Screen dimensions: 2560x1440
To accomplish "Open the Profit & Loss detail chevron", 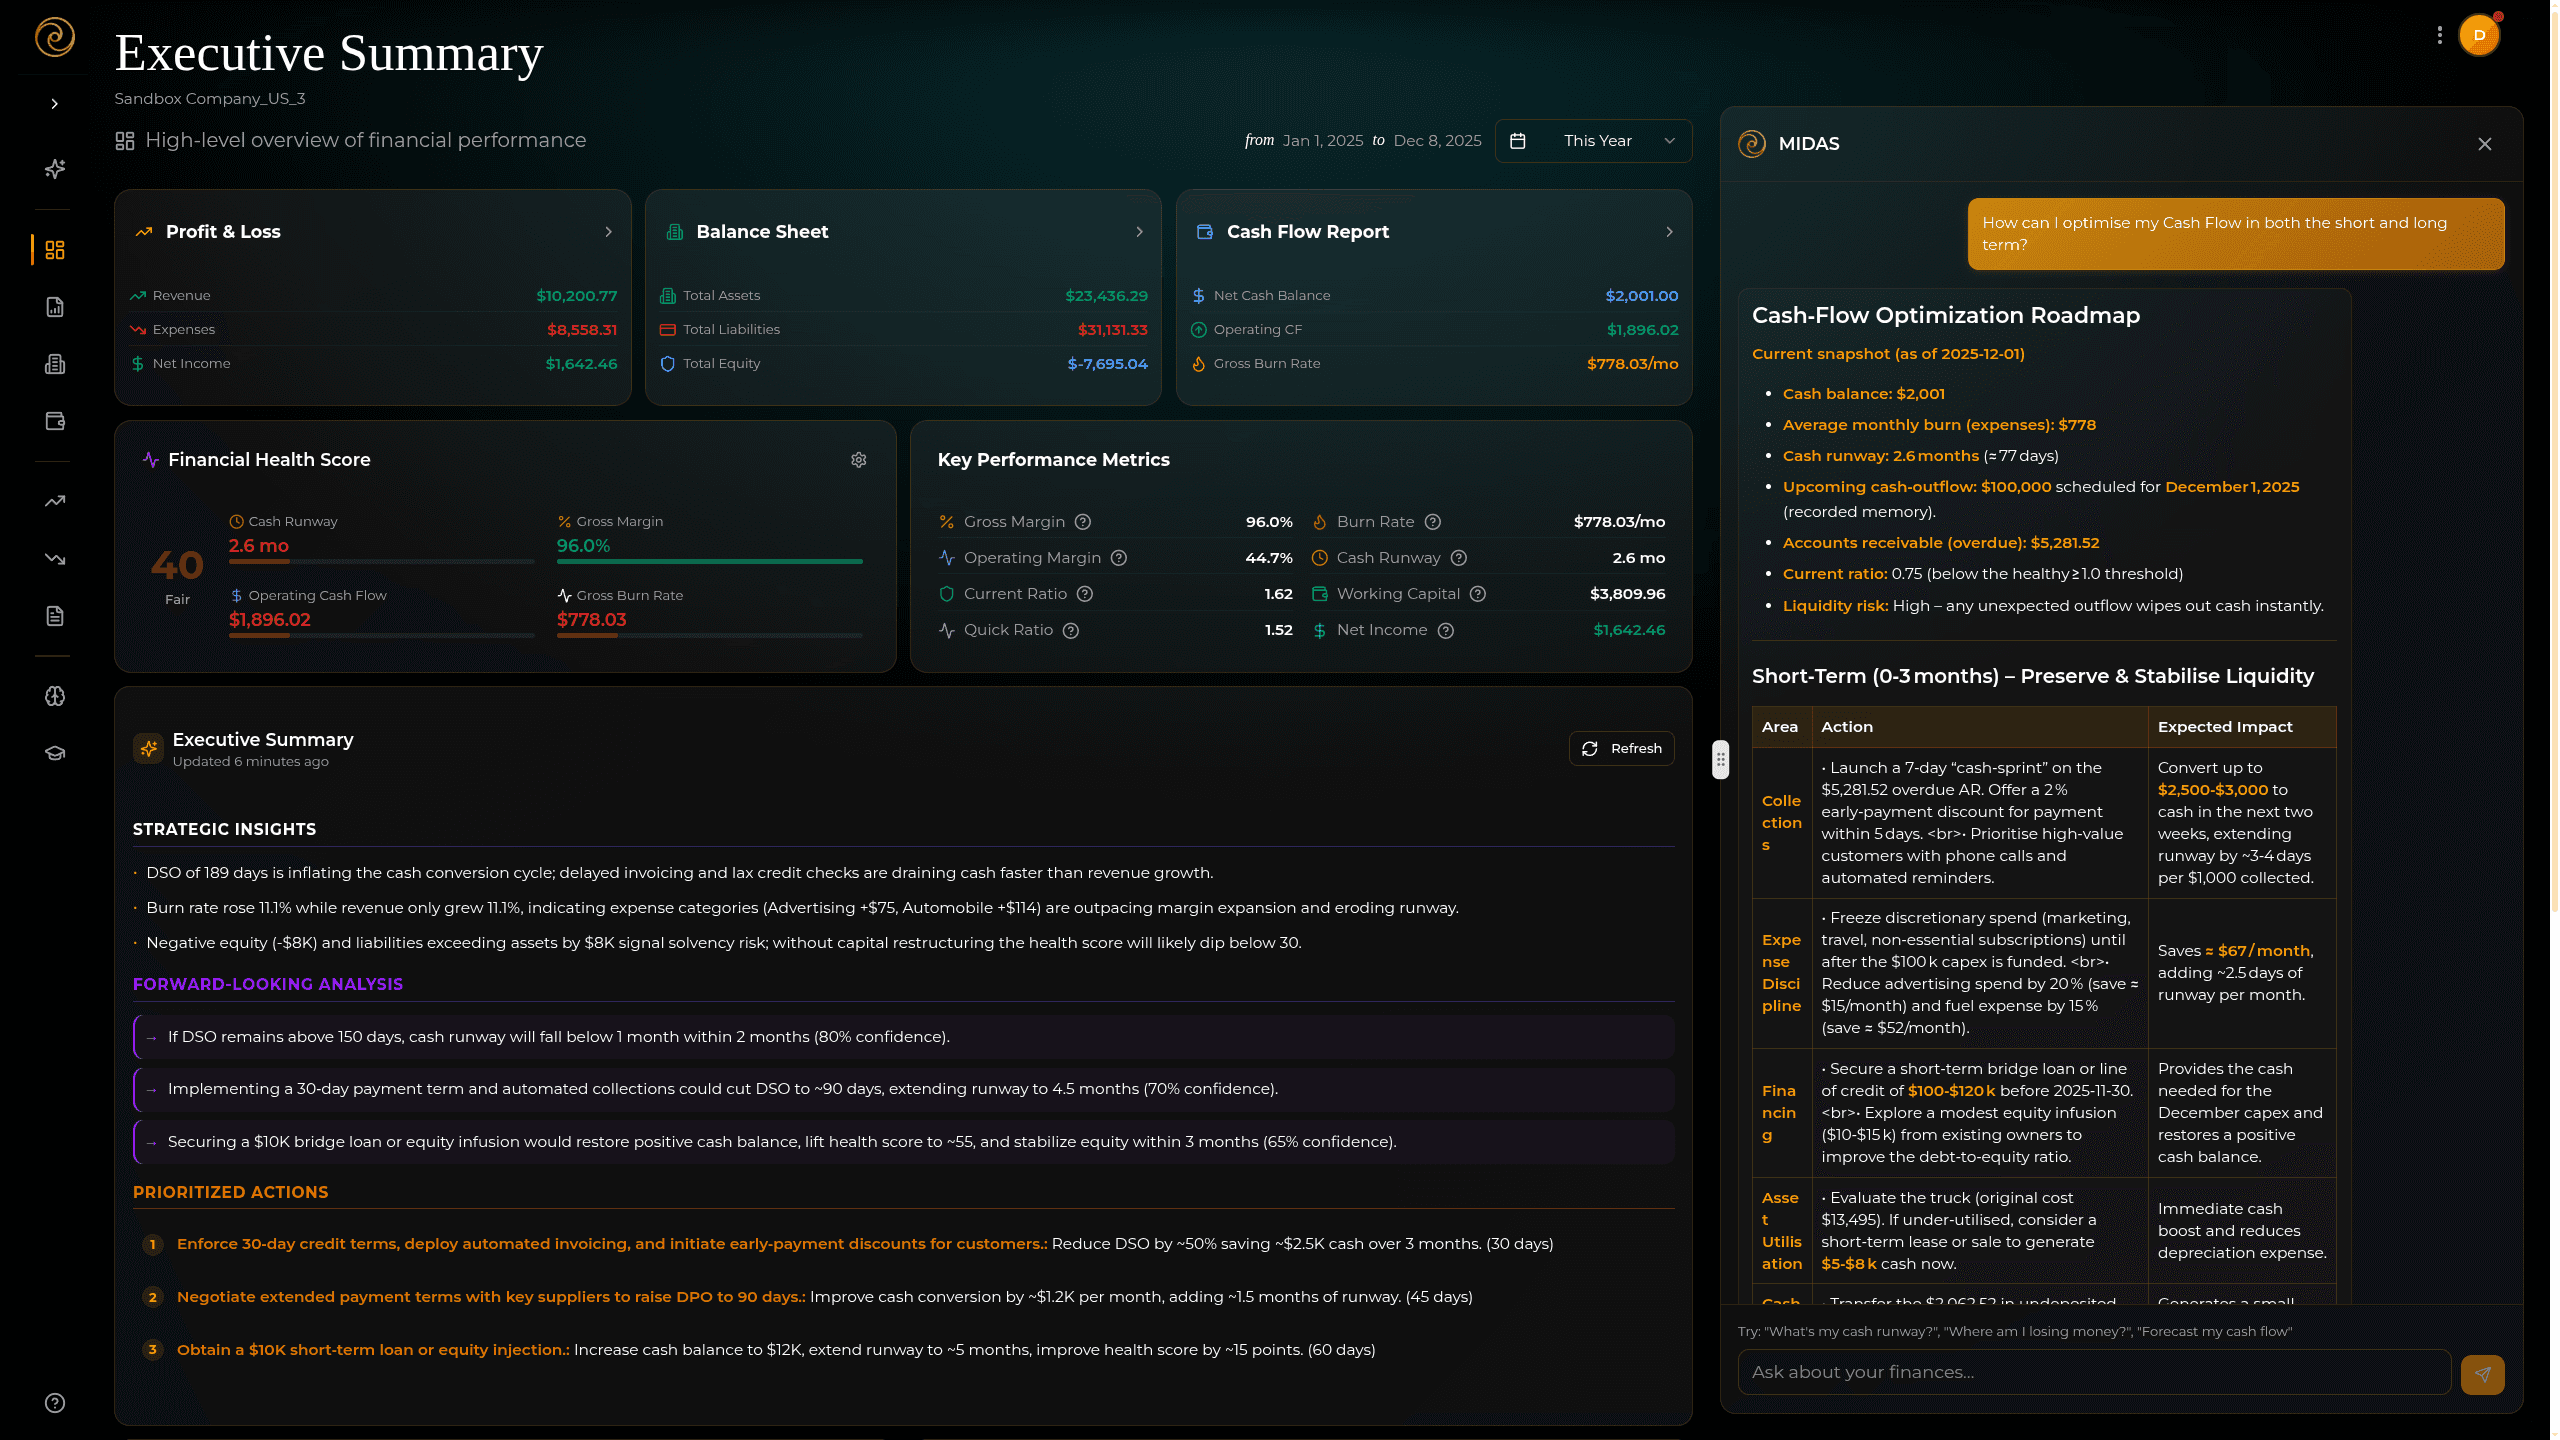I will [x=608, y=231].
